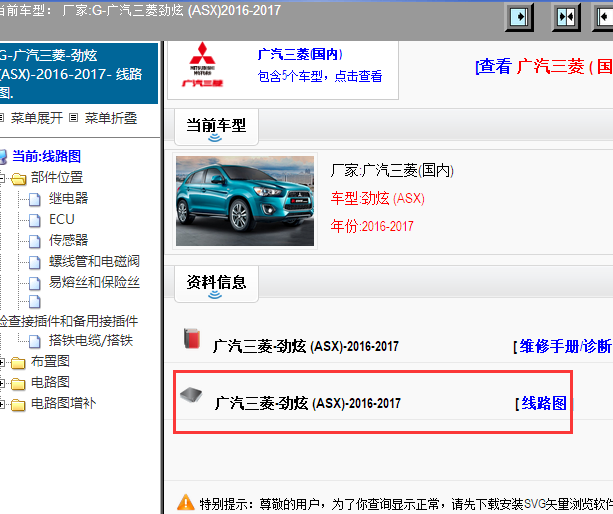Click the icon beside 菜单折叠
Image resolution: width=613 pixels, height=514 pixels.
[73, 118]
